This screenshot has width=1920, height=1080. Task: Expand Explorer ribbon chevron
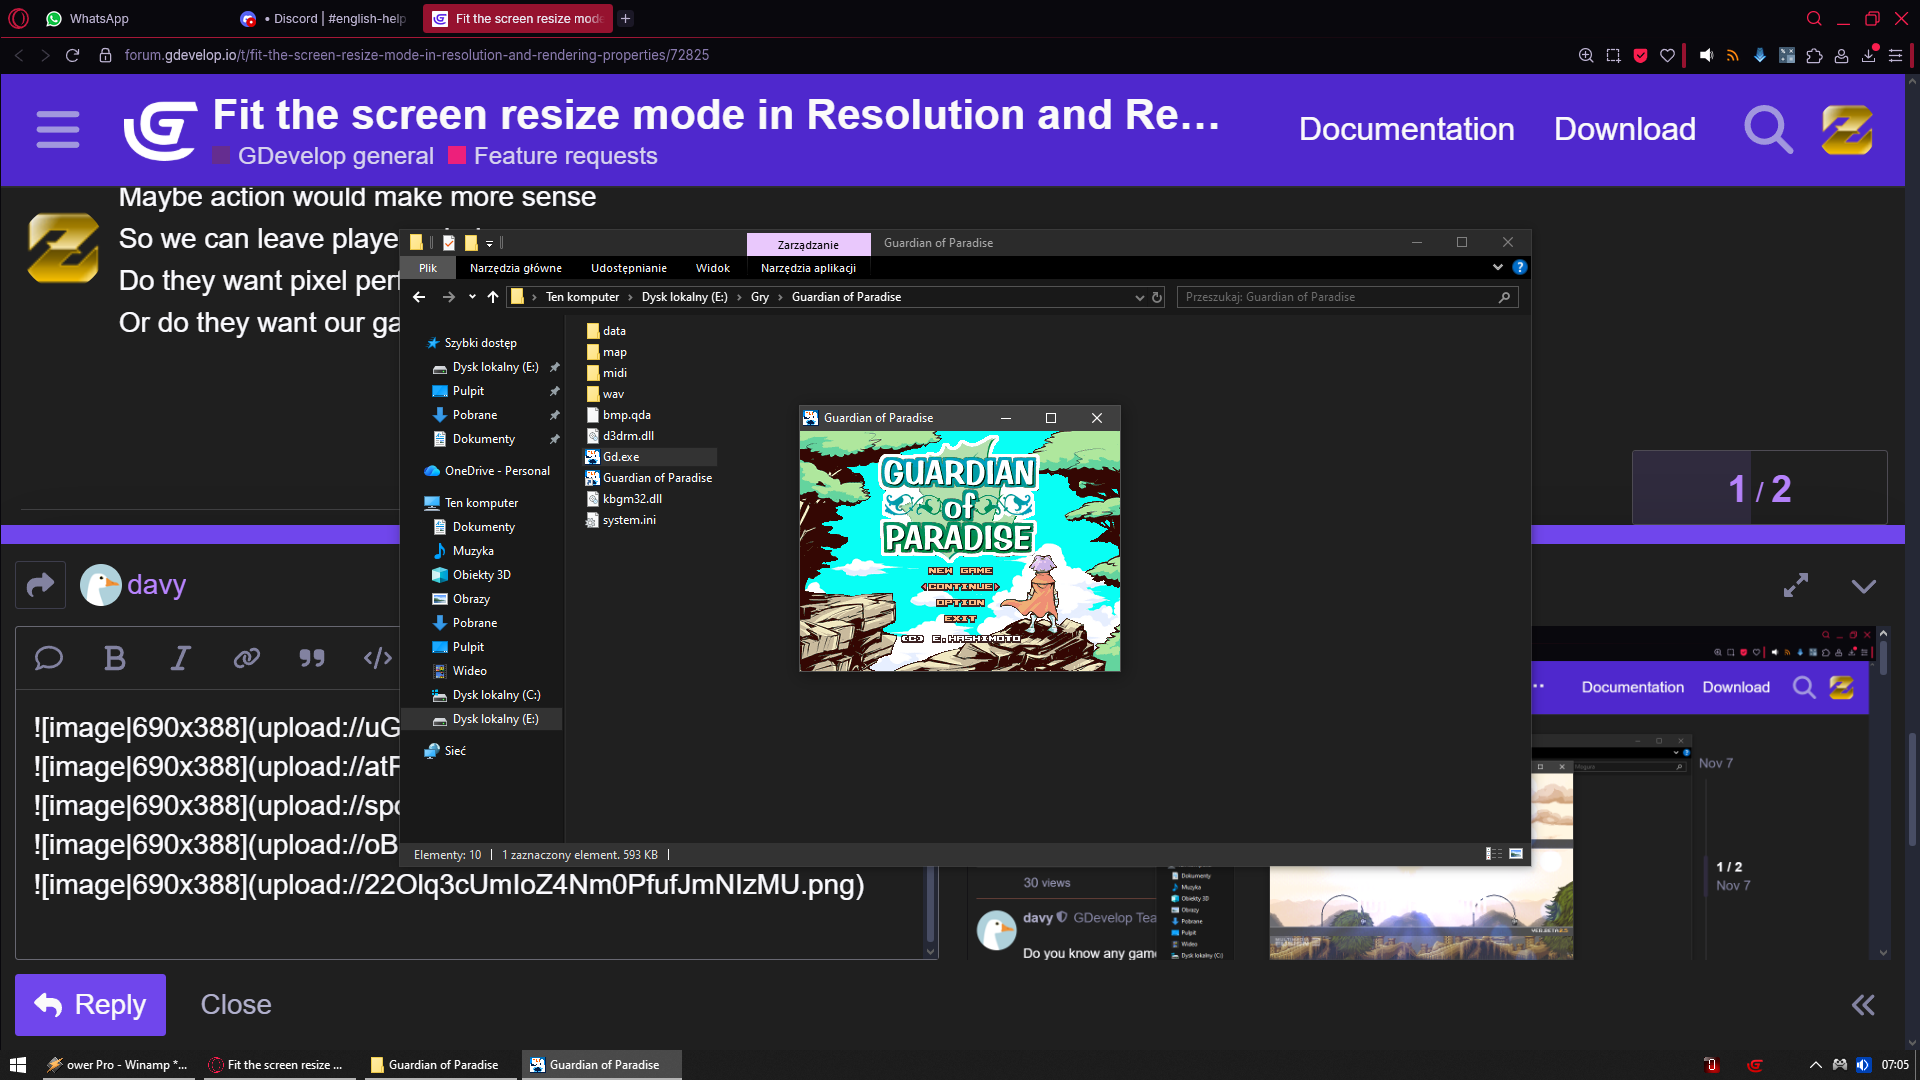(x=1497, y=267)
